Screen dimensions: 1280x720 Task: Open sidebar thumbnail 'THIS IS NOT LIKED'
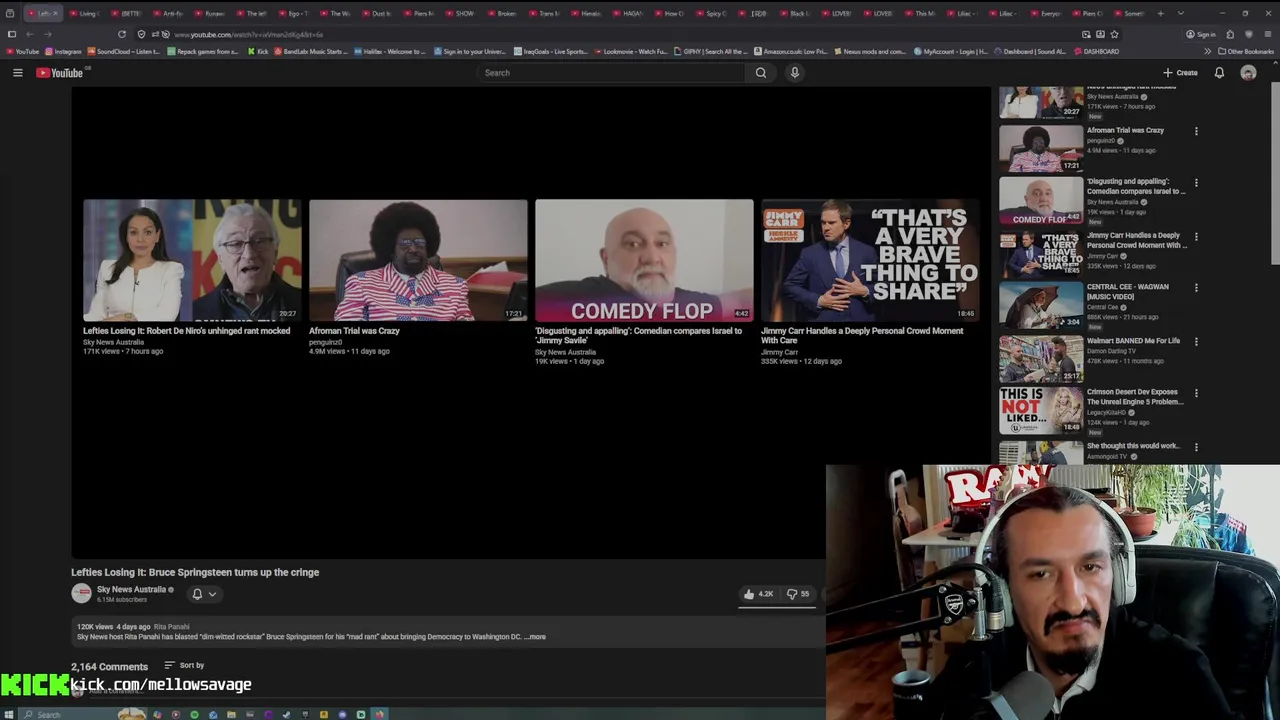1040,410
